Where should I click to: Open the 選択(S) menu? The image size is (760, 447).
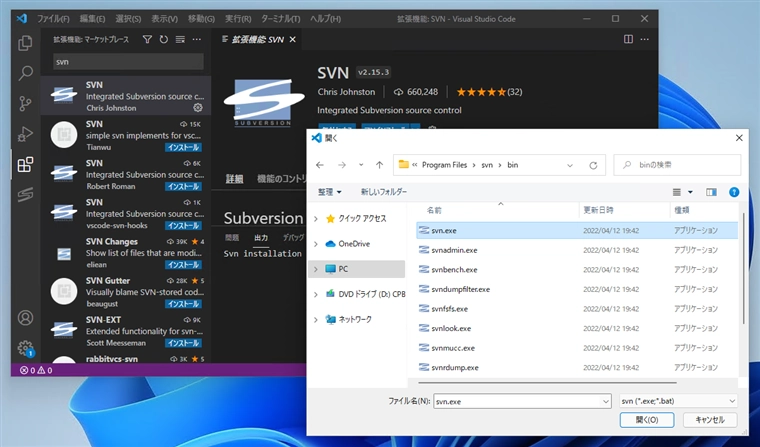click(128, 19)
